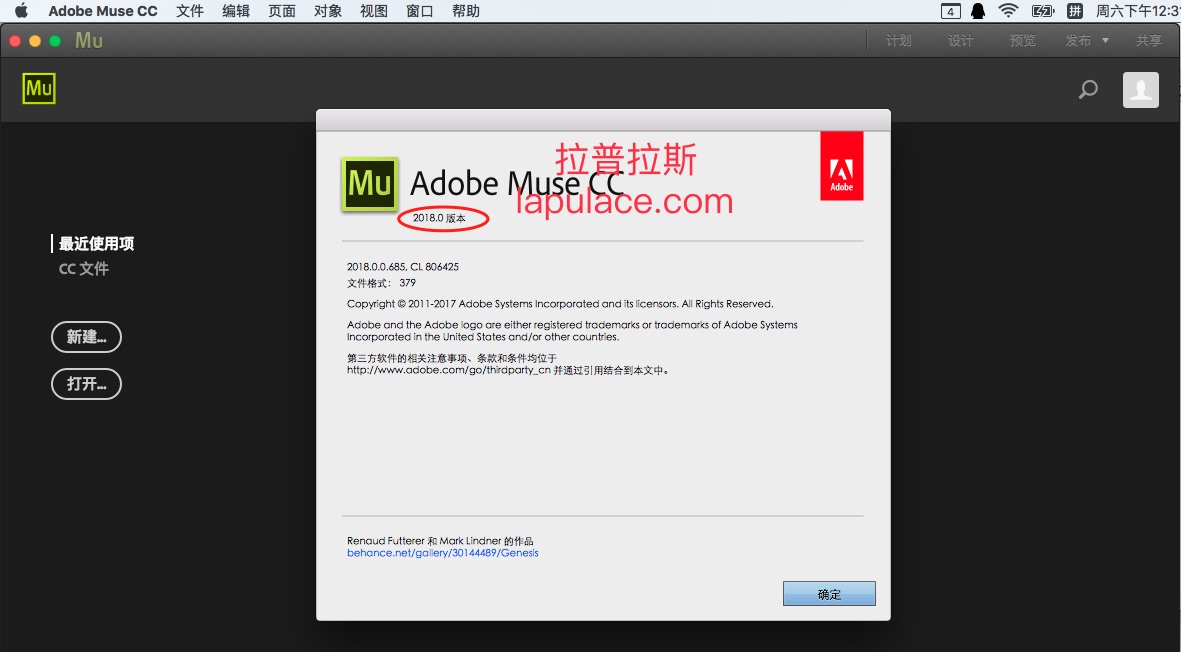Switch to the 预览 mode tab
The image size is (1181, 652).
pyautogui.click(x=1022, y=41)
